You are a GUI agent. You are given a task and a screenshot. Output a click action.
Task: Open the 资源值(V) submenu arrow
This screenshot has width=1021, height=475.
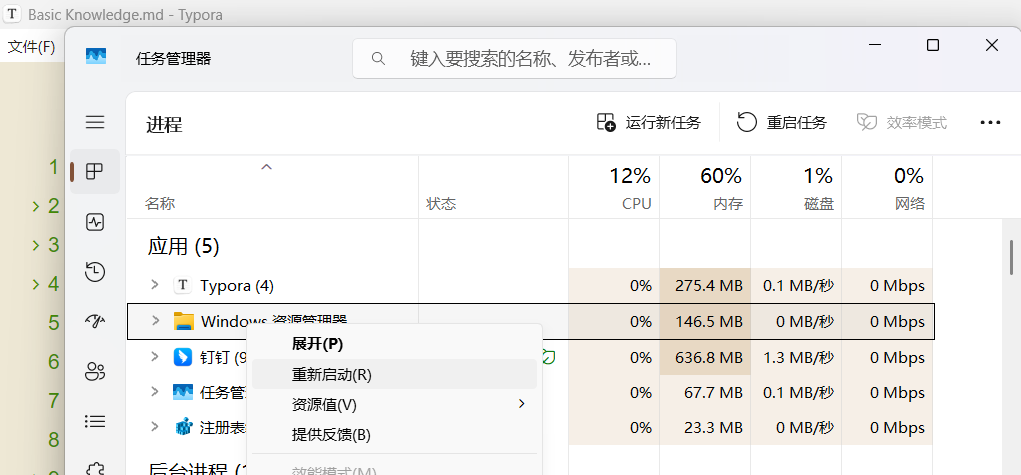point(521,404)
